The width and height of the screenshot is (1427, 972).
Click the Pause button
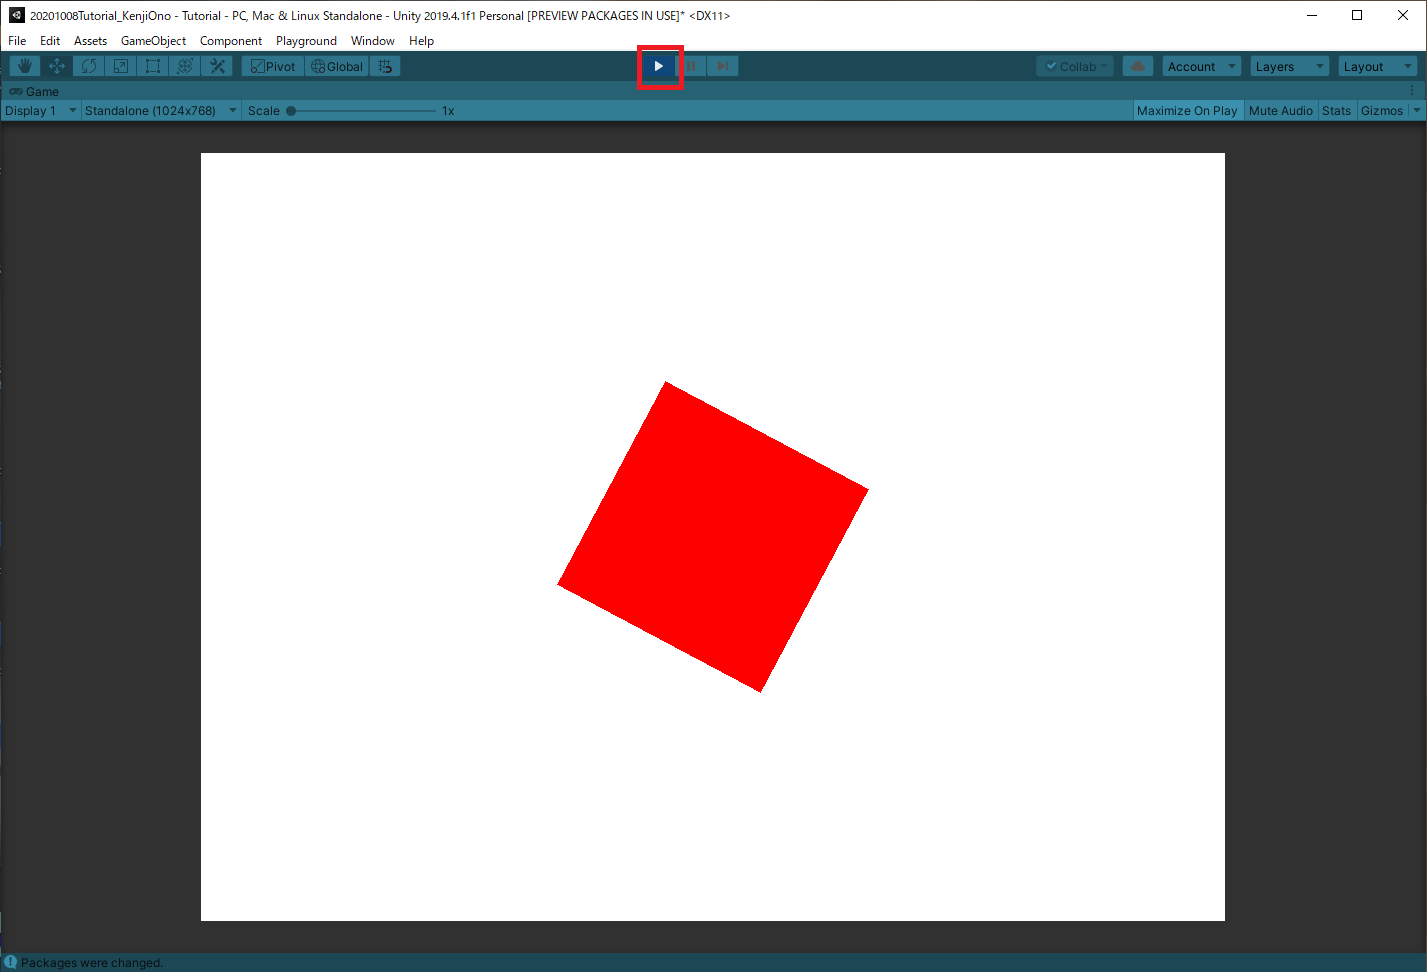(691, 66)
